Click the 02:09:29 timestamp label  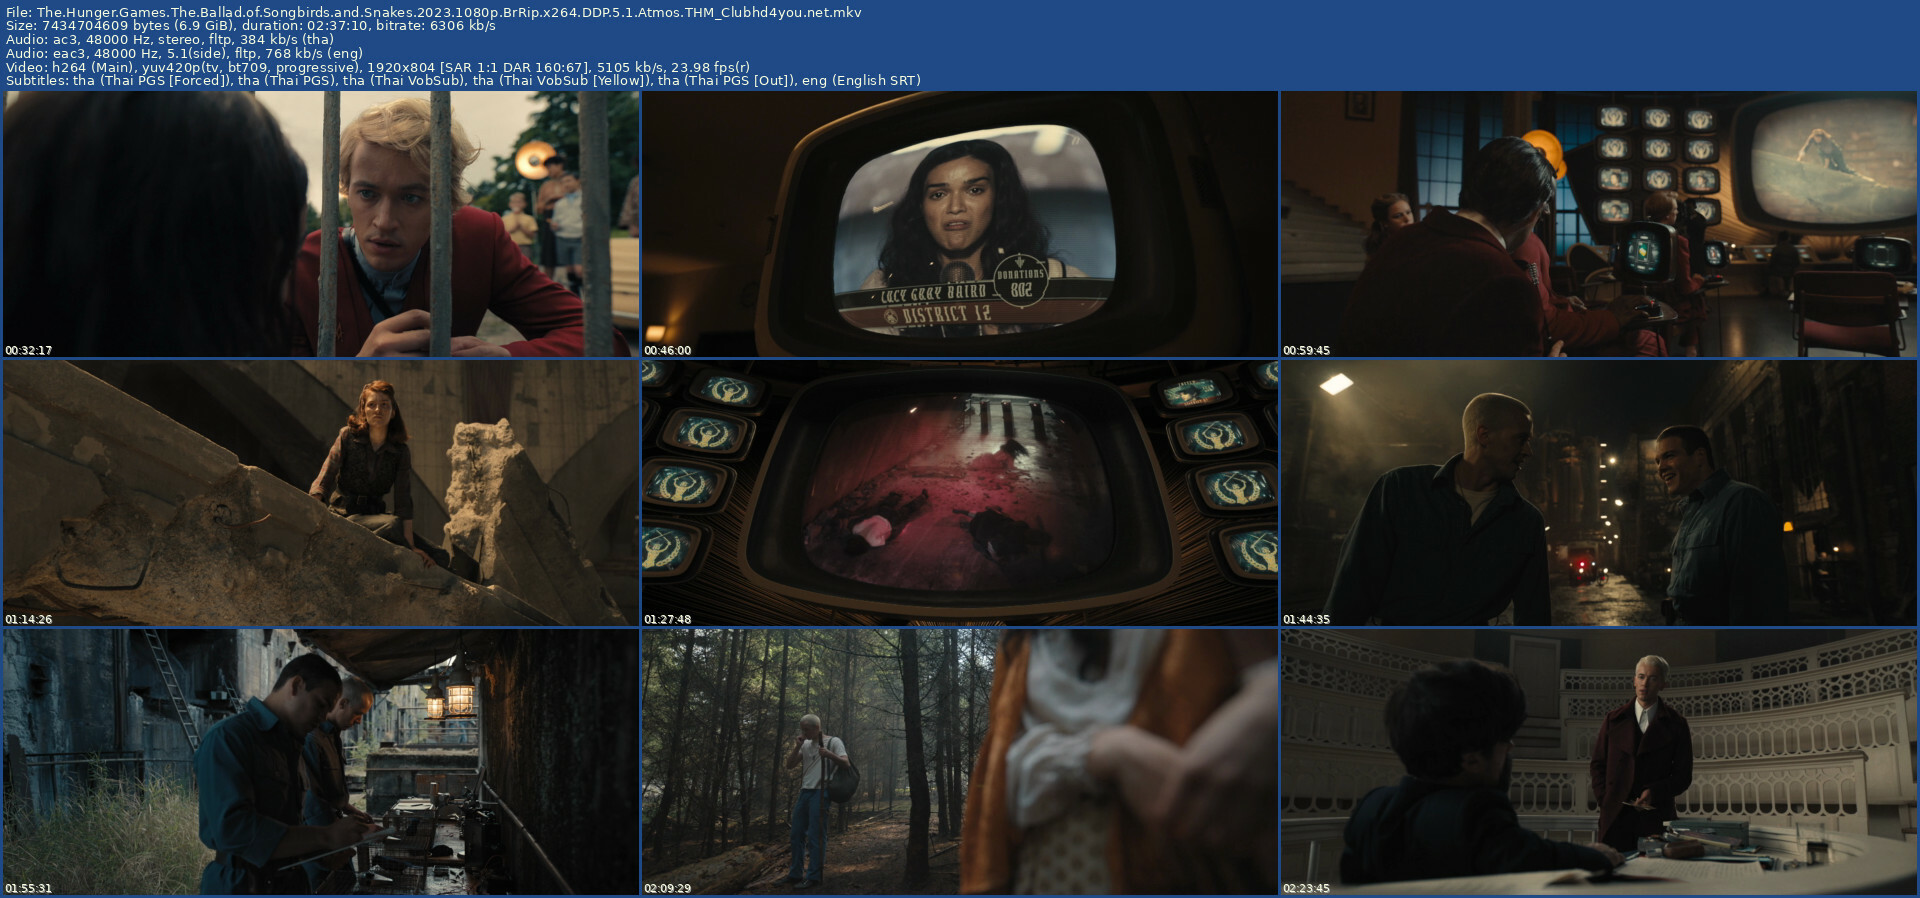click(x=668, y=888)
